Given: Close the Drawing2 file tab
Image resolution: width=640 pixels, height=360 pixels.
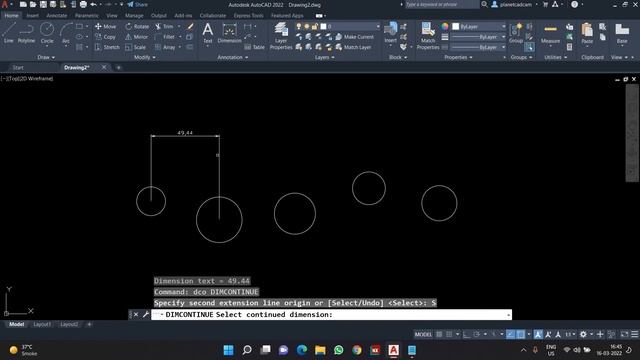Looking at the screenshot, I should [x=104, y=67].
